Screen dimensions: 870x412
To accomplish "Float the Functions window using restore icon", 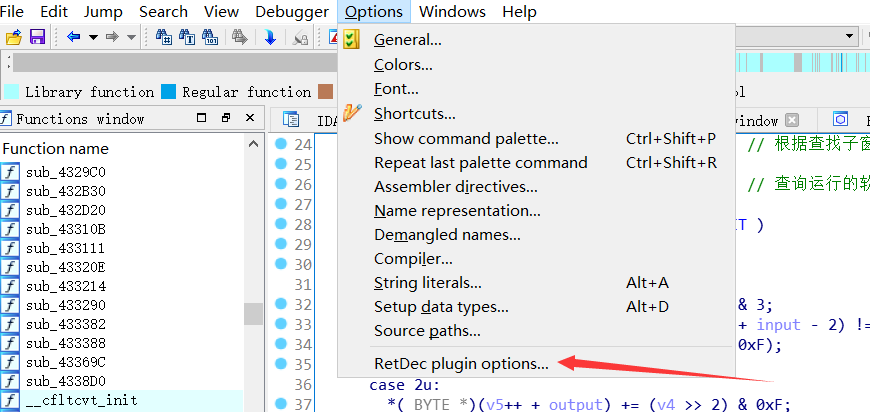I will 225,118.
